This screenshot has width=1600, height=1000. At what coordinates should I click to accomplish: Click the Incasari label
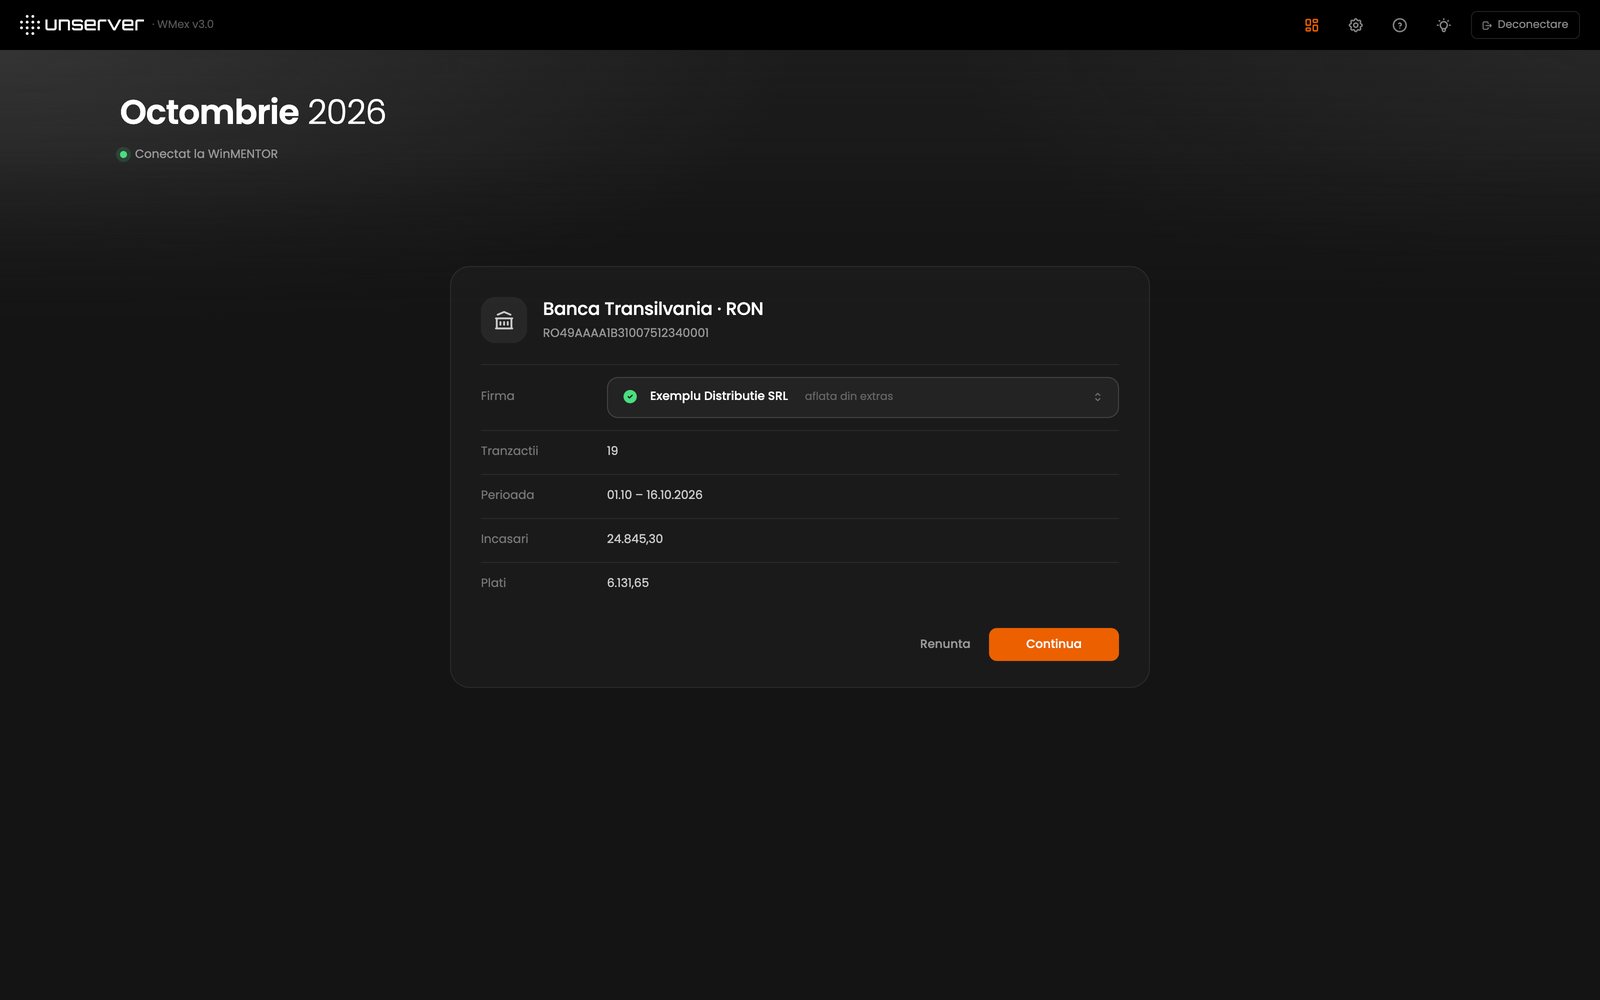(504, 539)
